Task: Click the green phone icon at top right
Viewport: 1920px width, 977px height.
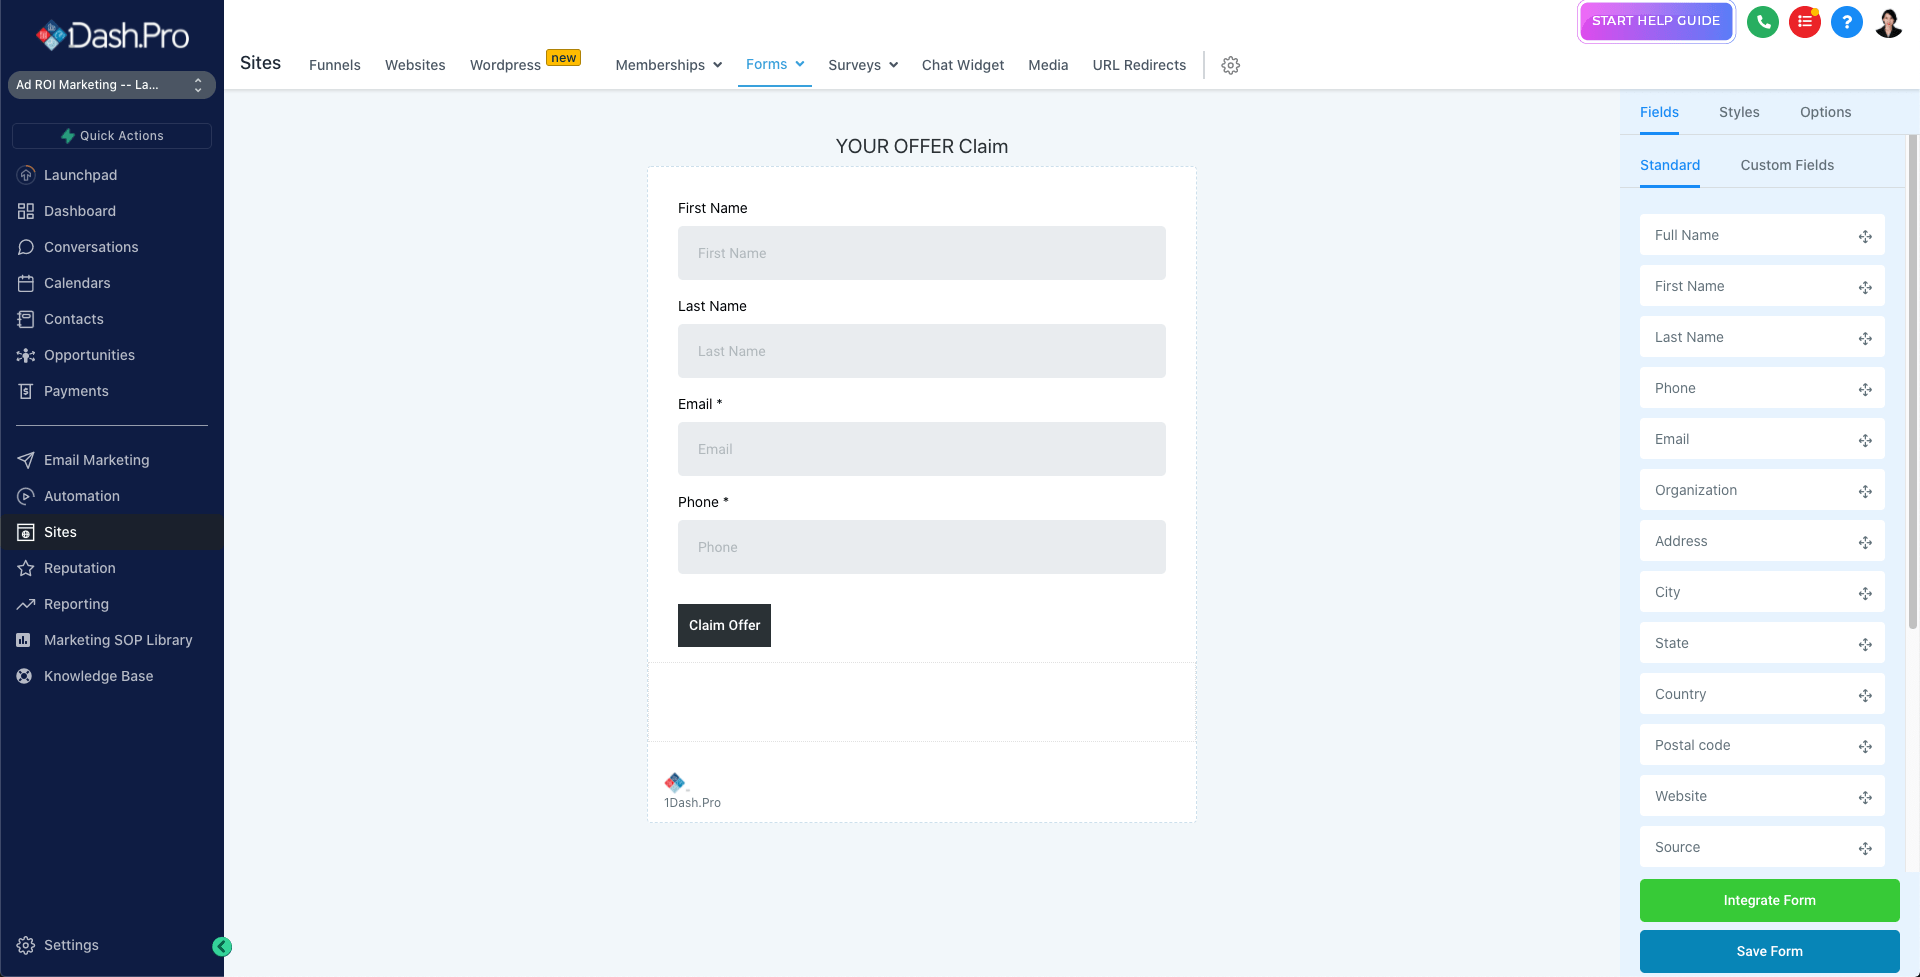Action: (1763, 21)
